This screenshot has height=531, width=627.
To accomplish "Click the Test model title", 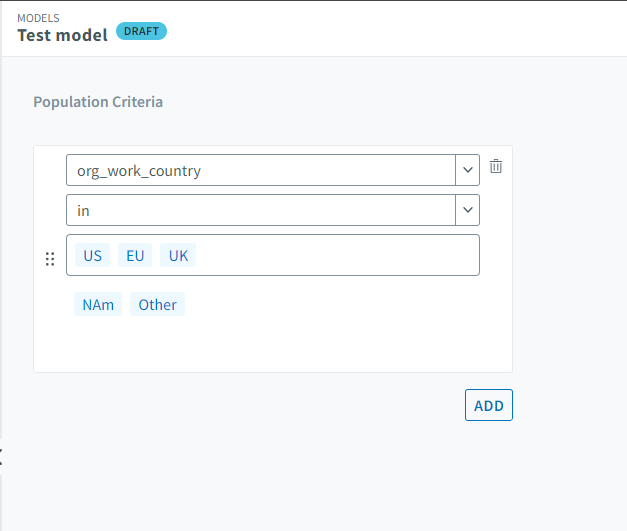I will click(x=62, y=33).
